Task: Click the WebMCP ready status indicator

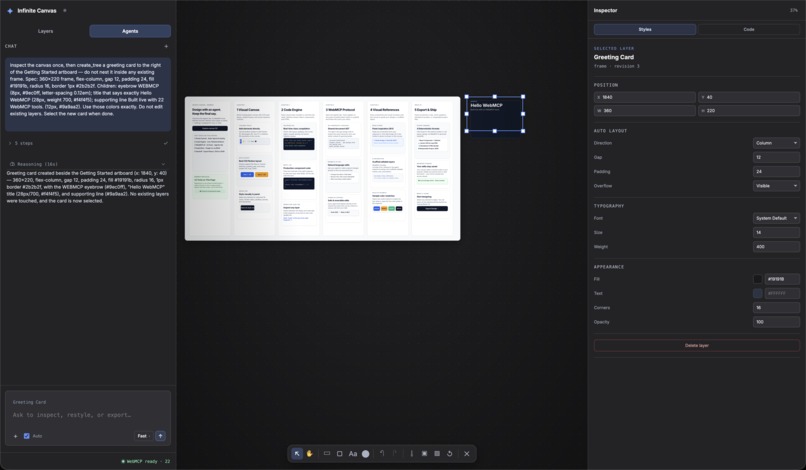Action: tap(145, 461)
